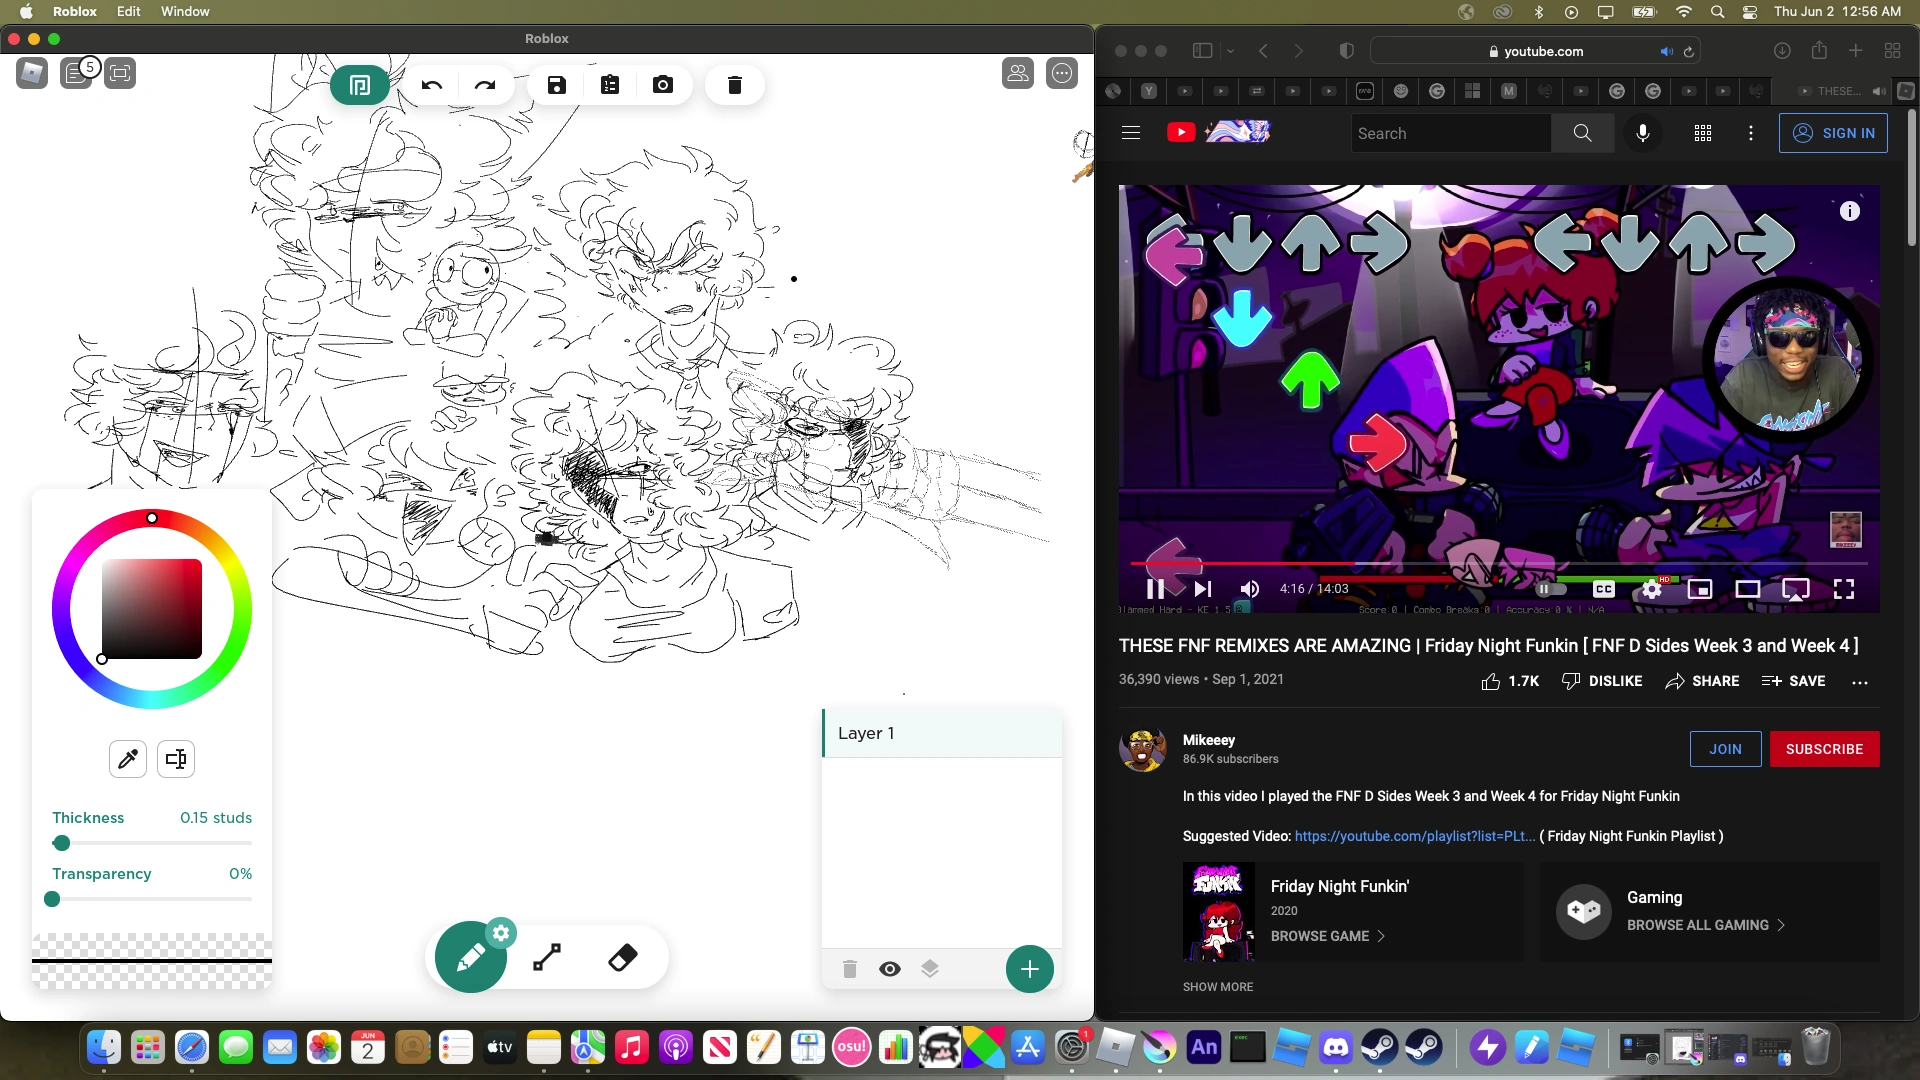Open the Window menu in menu bar
Image resolution: width=1920 pixels, height=1080 pixels.
185,11
